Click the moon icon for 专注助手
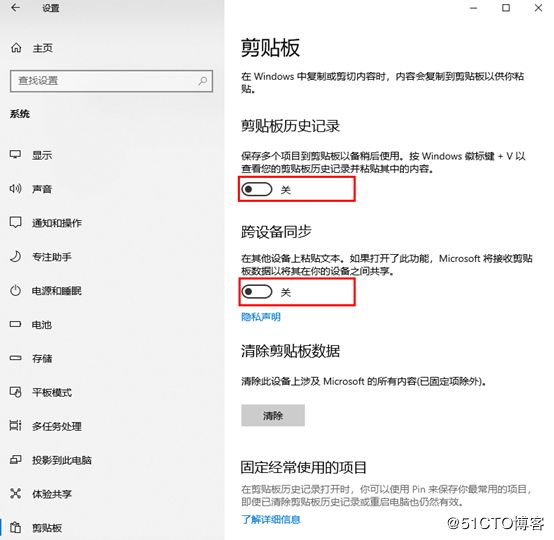Image resolution: width=554 pixels, height=540 pixels. click(15, 256)
